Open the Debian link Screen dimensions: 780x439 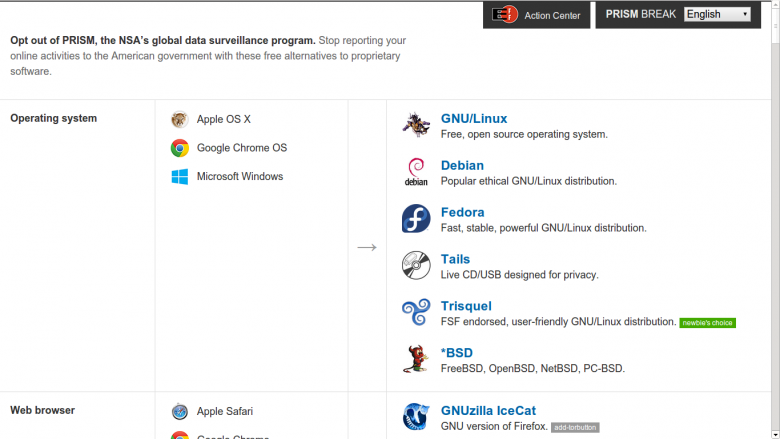pyautogui.click(x=462, y=165)
